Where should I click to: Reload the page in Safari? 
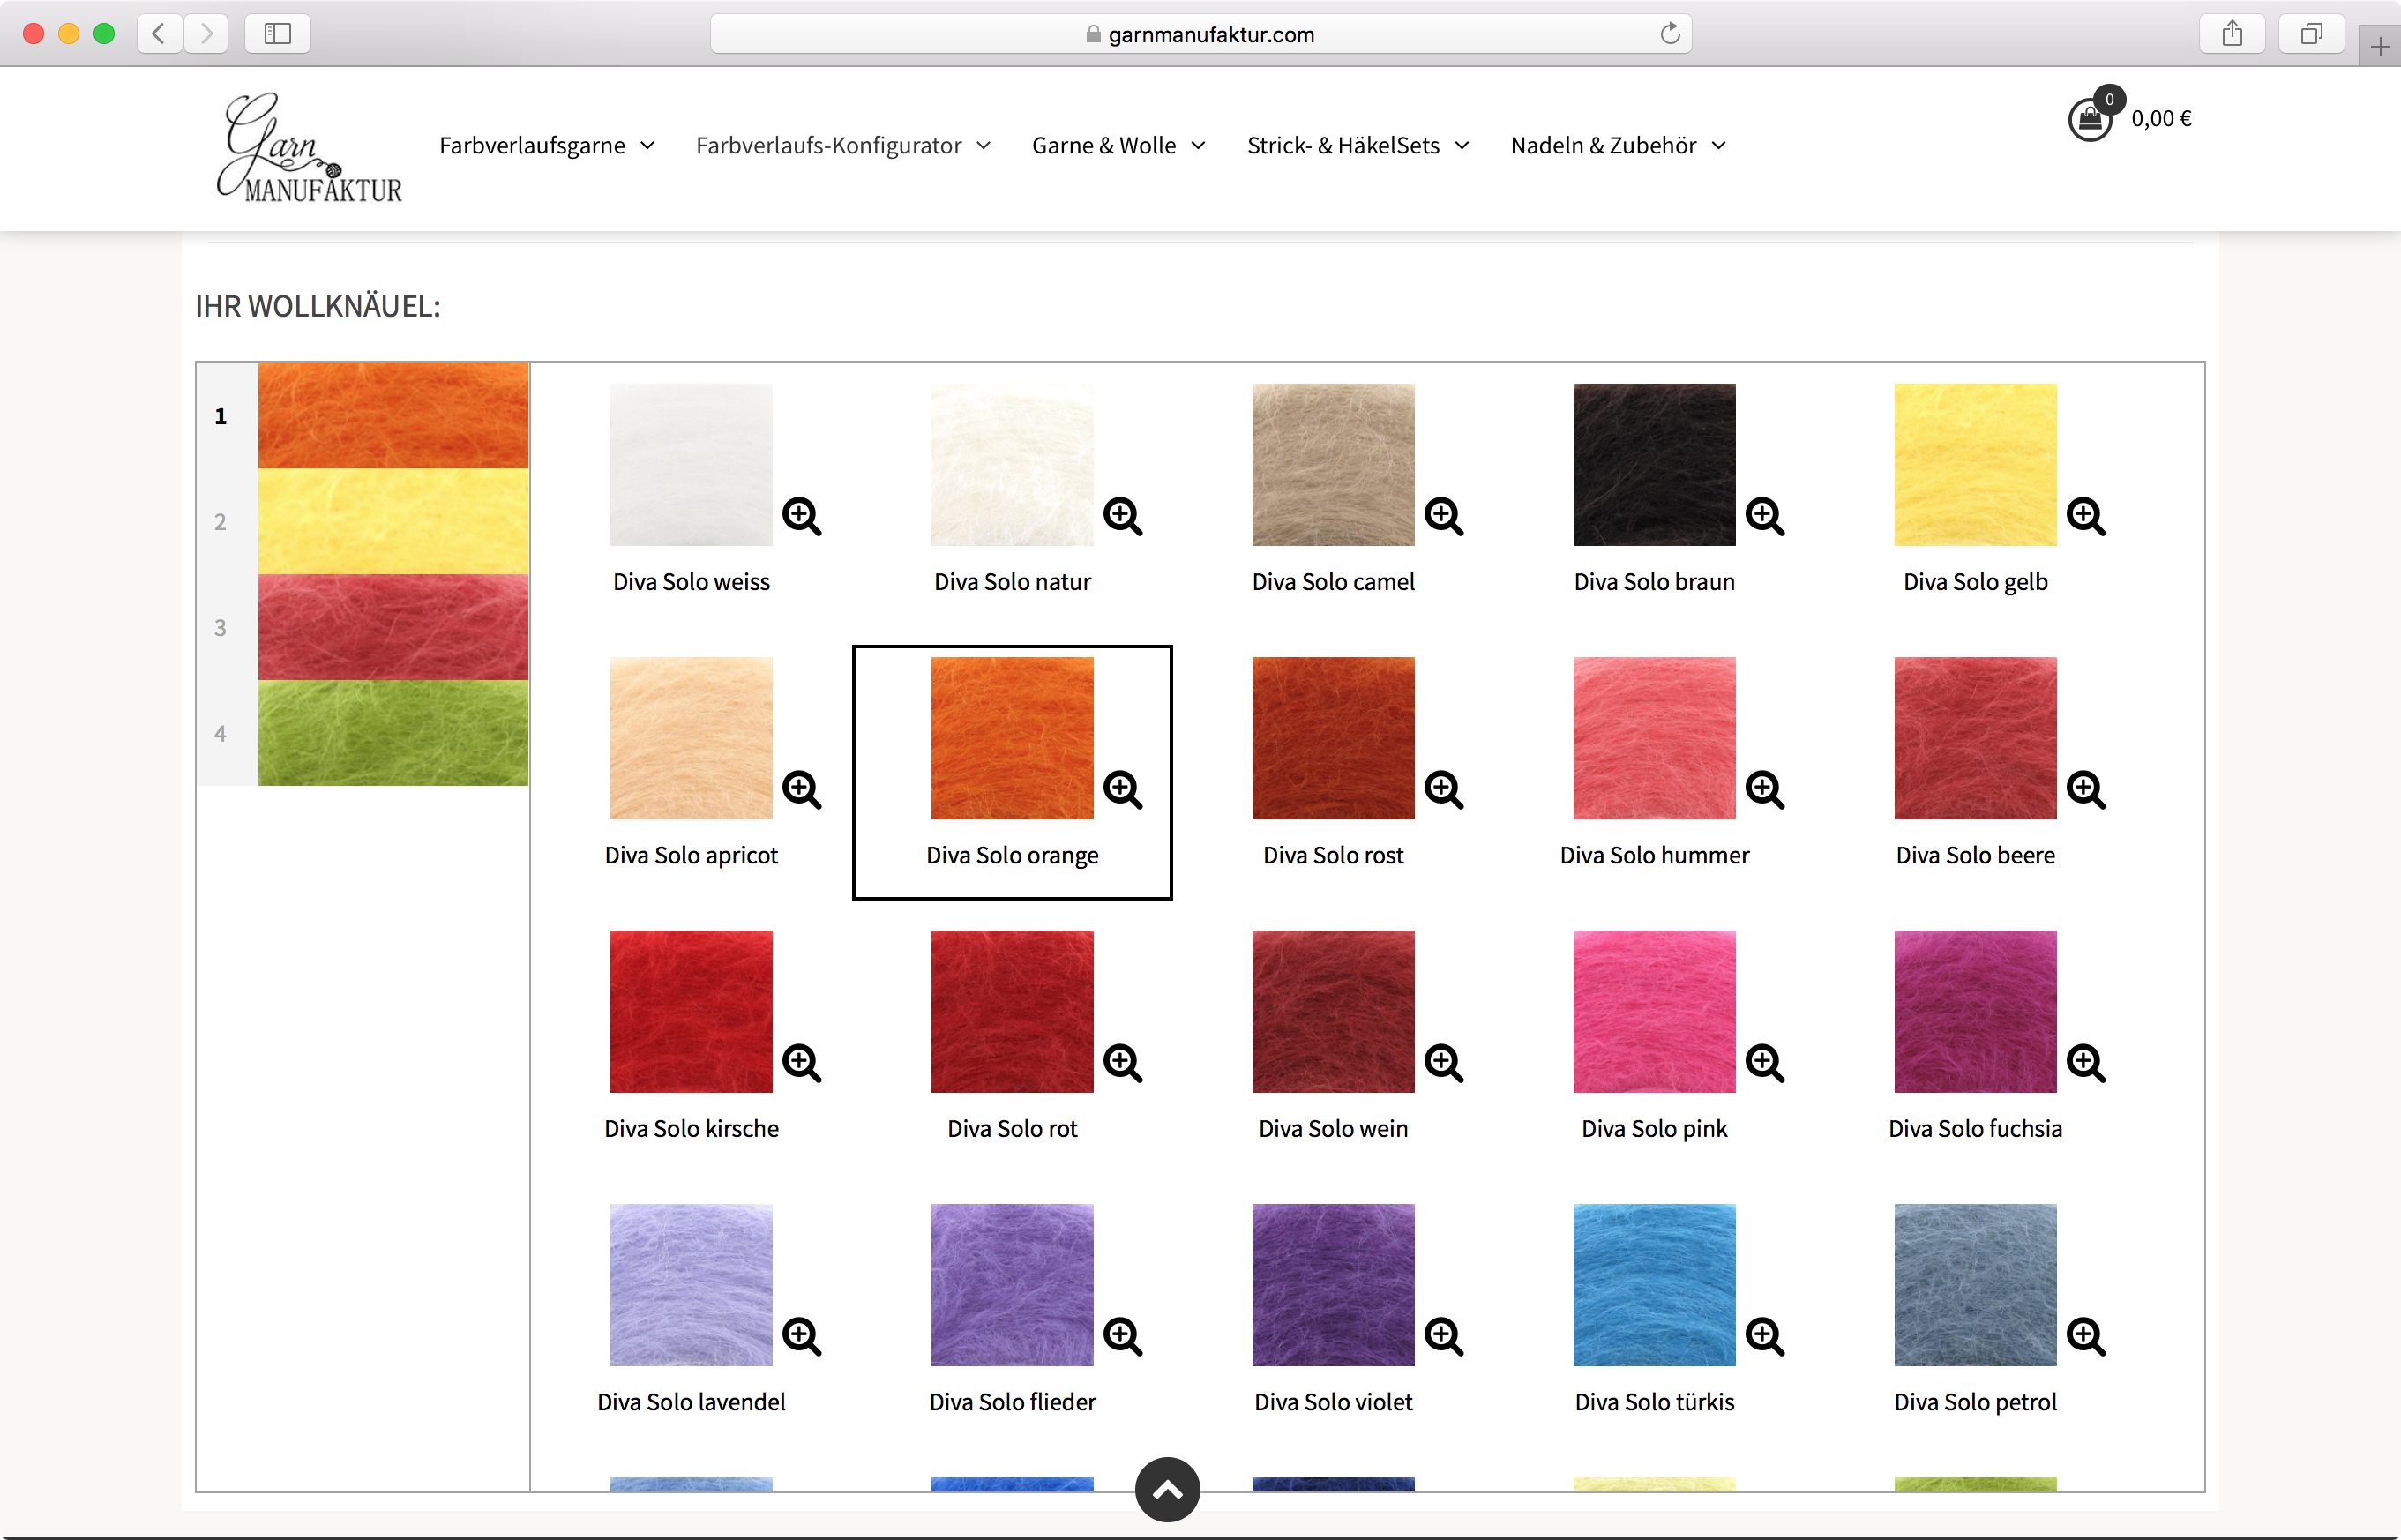[x=1669, y=34]
